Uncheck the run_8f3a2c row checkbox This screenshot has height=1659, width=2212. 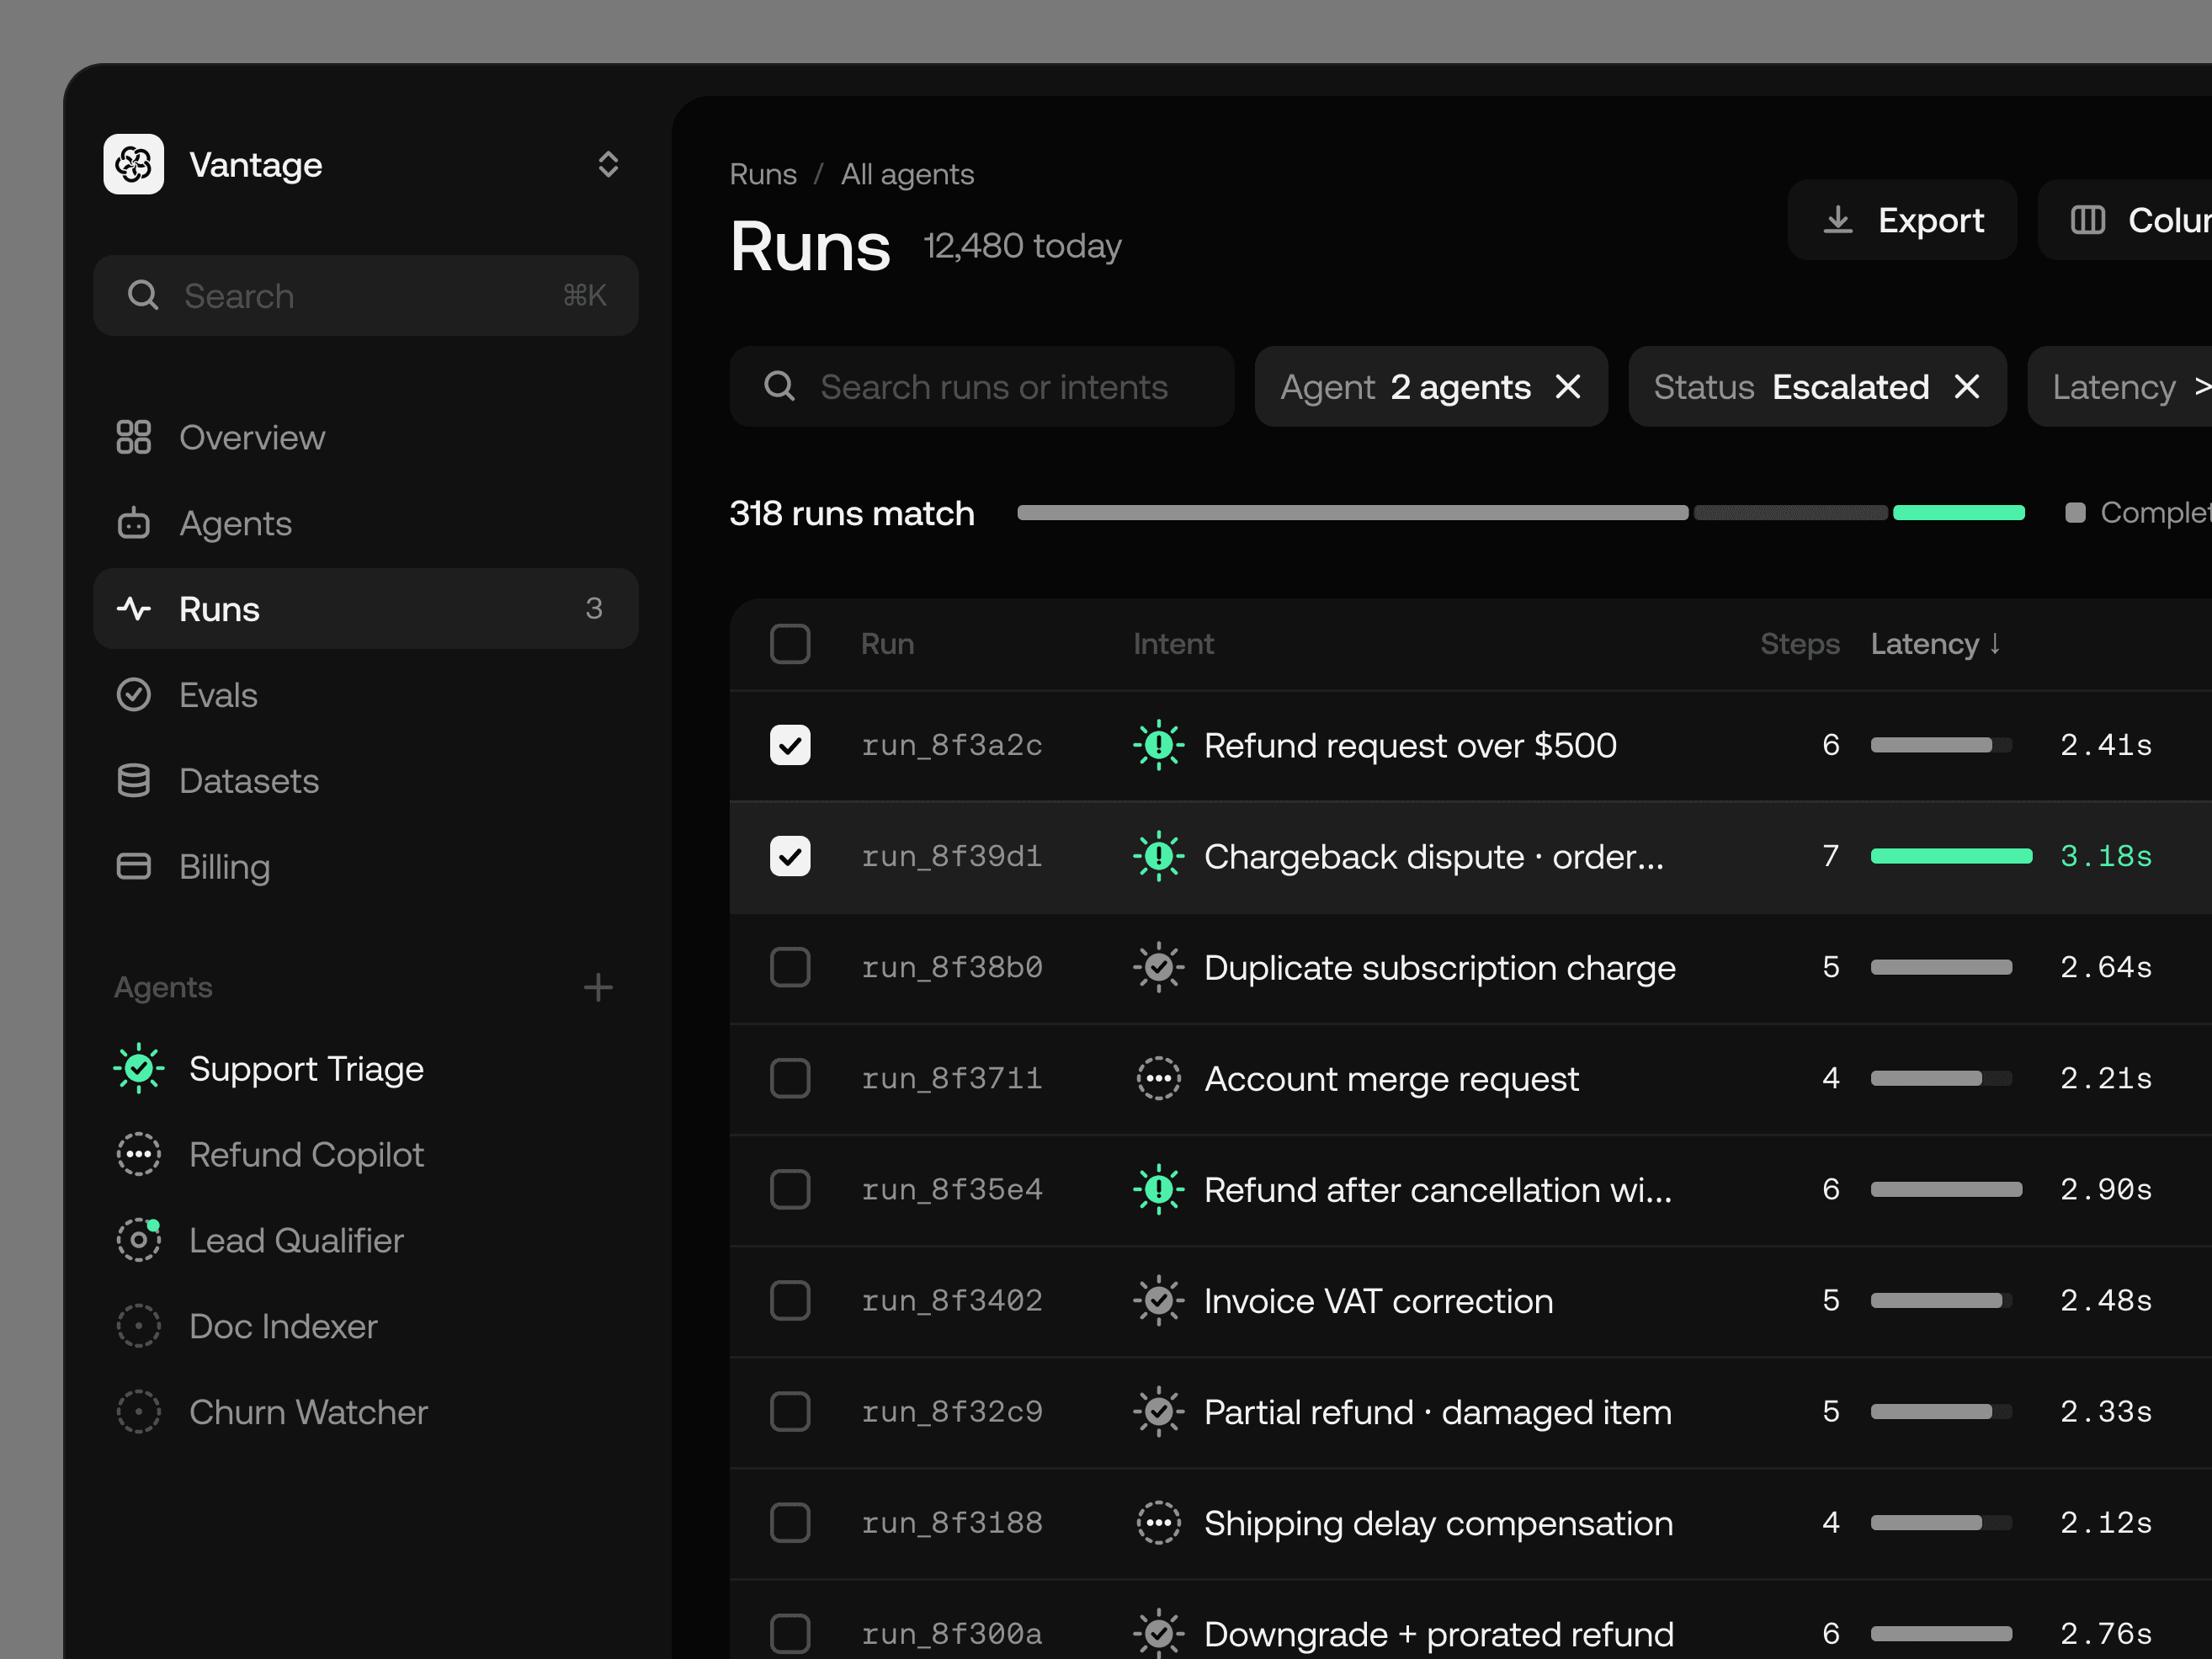[x=790, y=745]
